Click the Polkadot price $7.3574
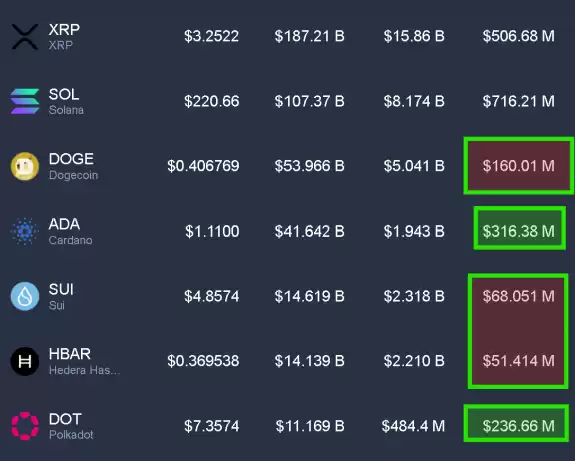This screenshot has width=575, height=461. [212, 426]
